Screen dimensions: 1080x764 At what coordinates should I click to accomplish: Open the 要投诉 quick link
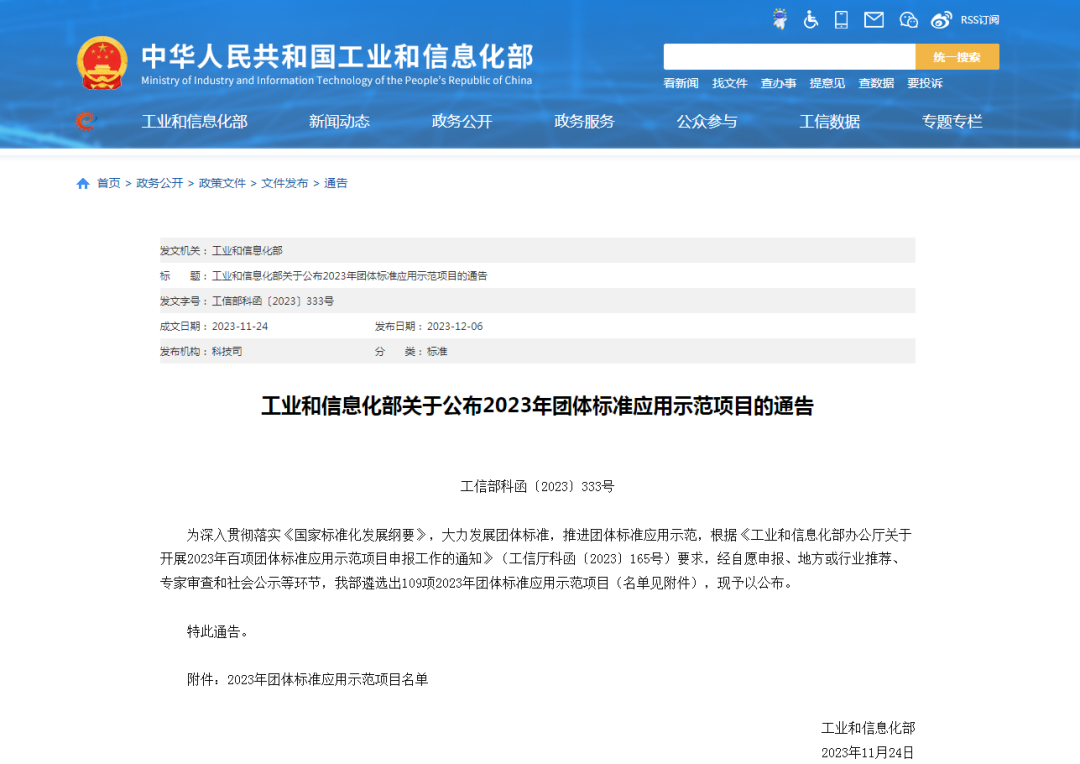click(x=924, y=83)
